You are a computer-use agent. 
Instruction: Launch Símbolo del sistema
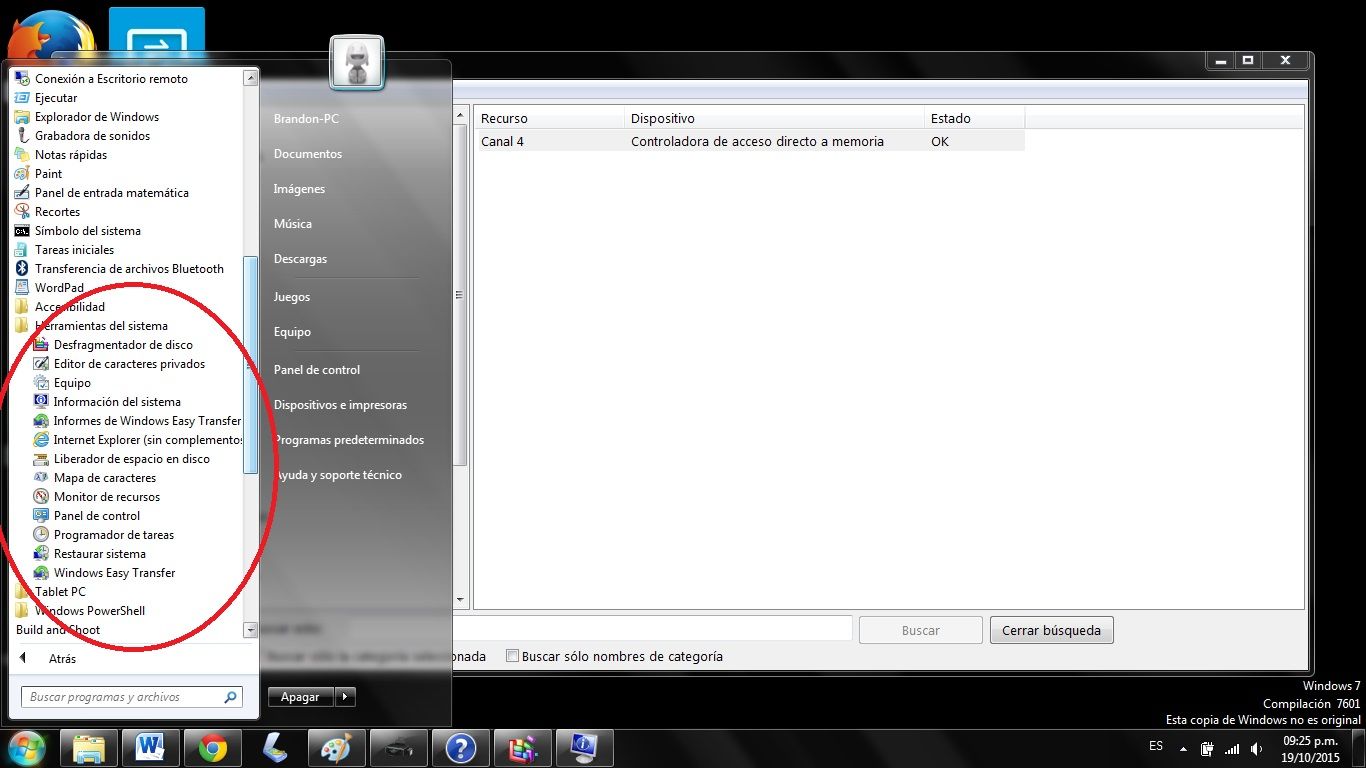point(88,231)
